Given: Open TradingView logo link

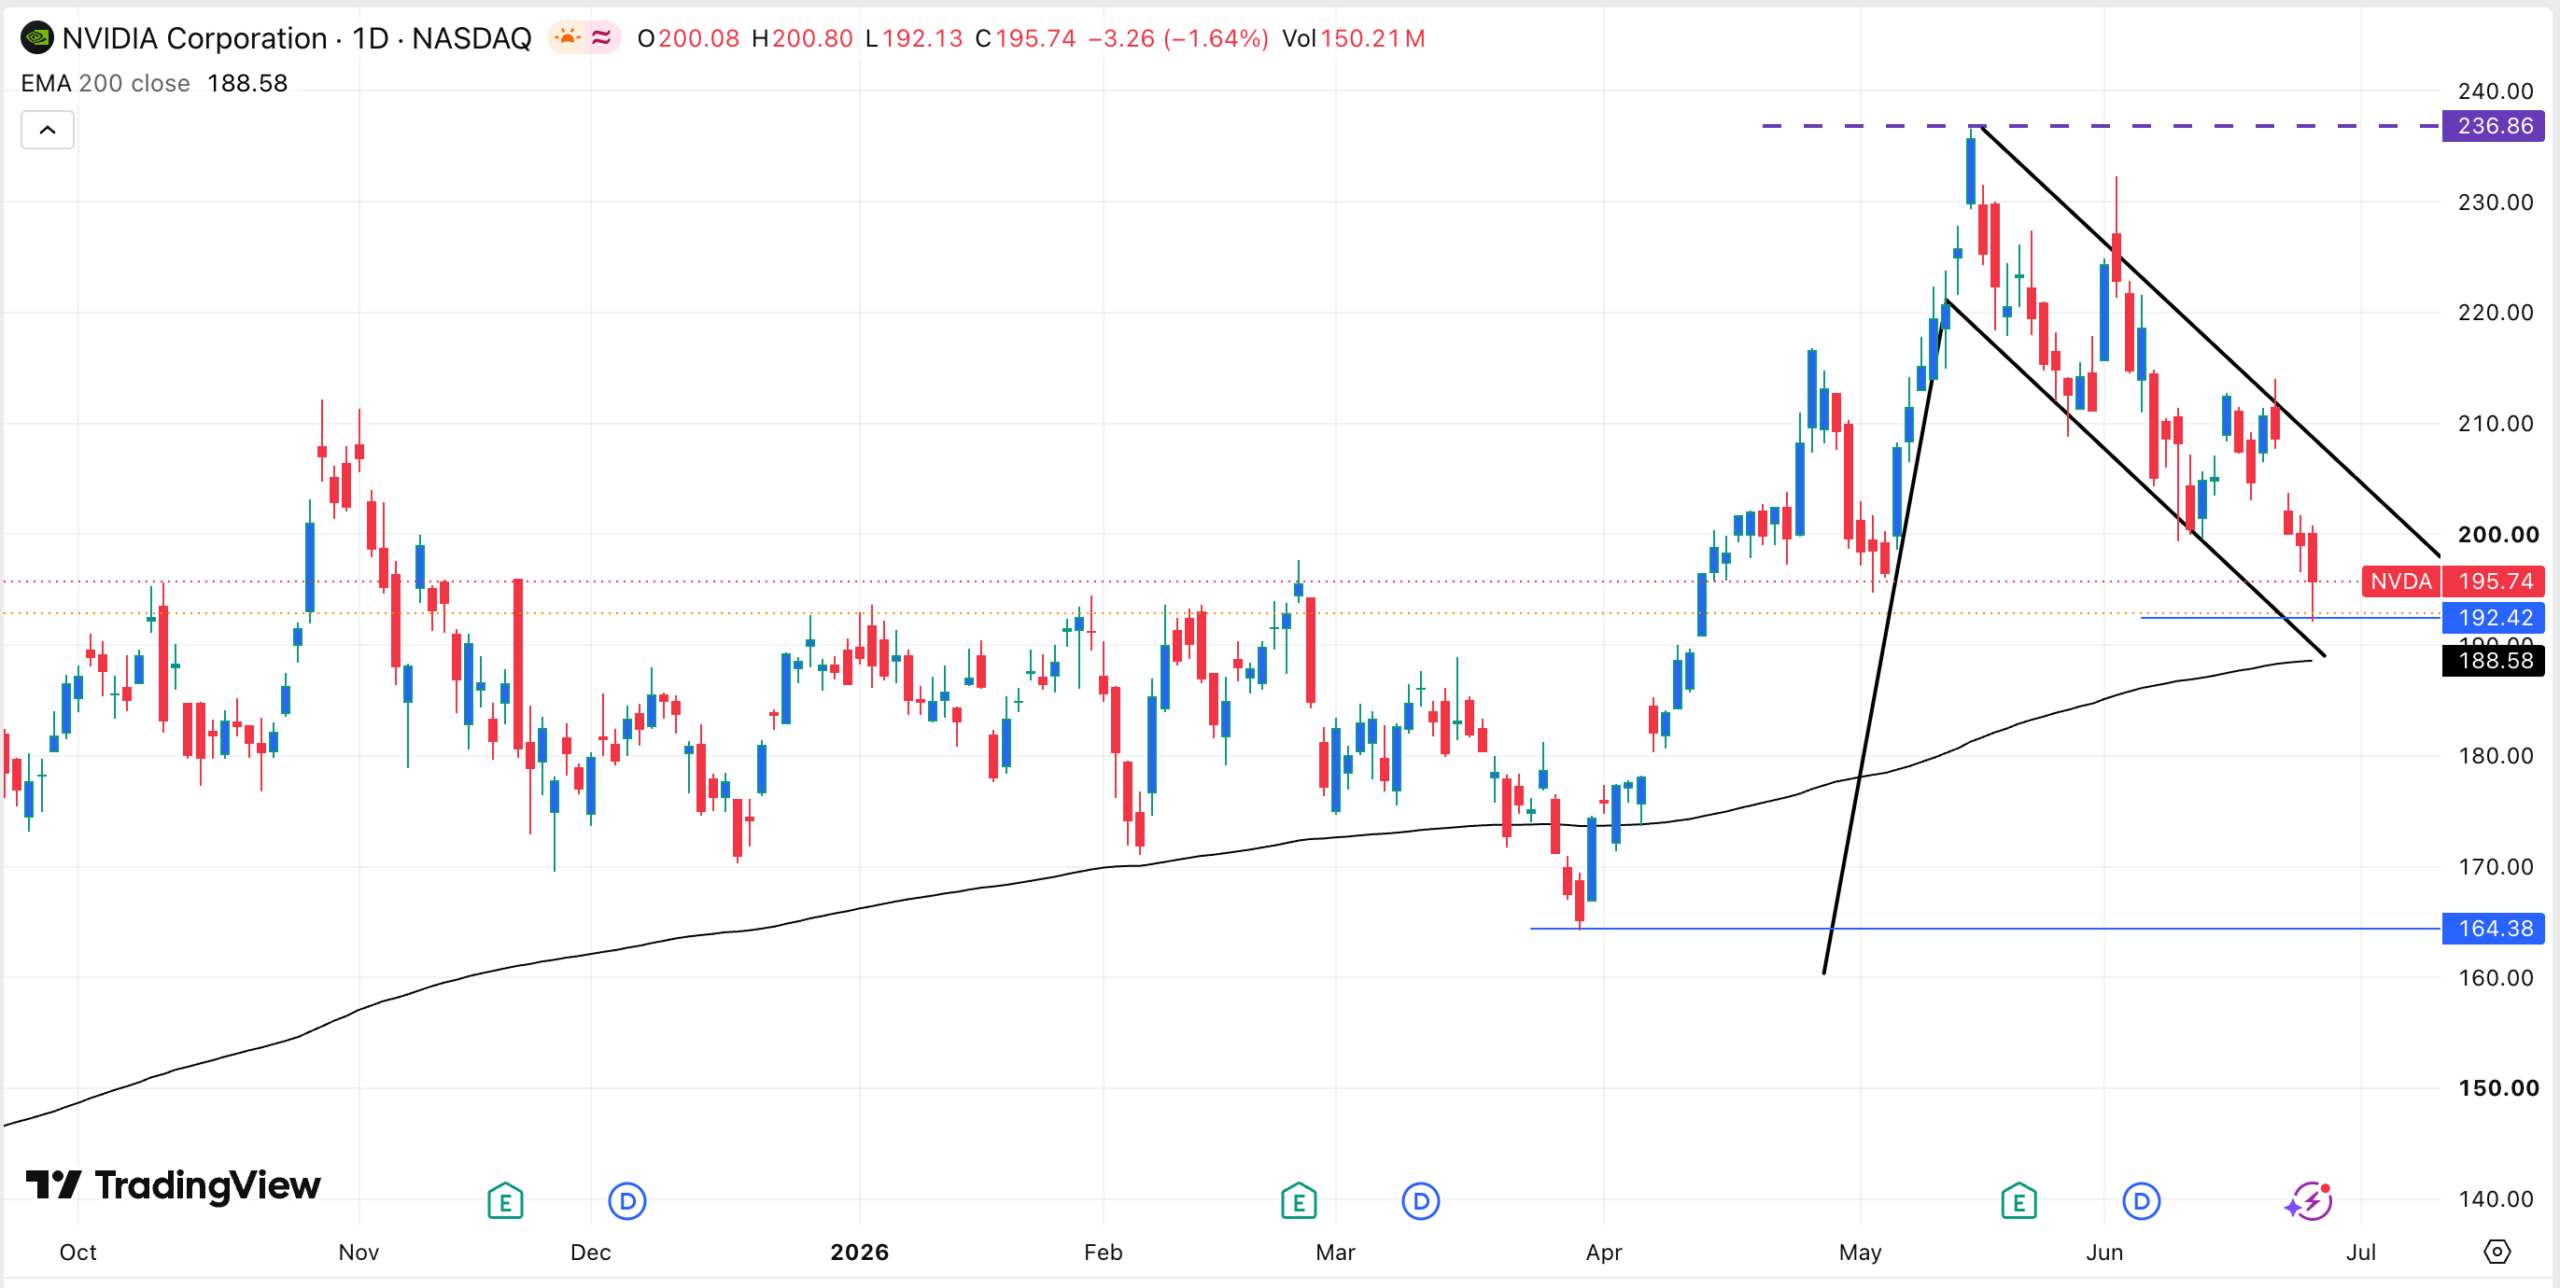Looking at the screenshot, I should tap(173, 1185).
